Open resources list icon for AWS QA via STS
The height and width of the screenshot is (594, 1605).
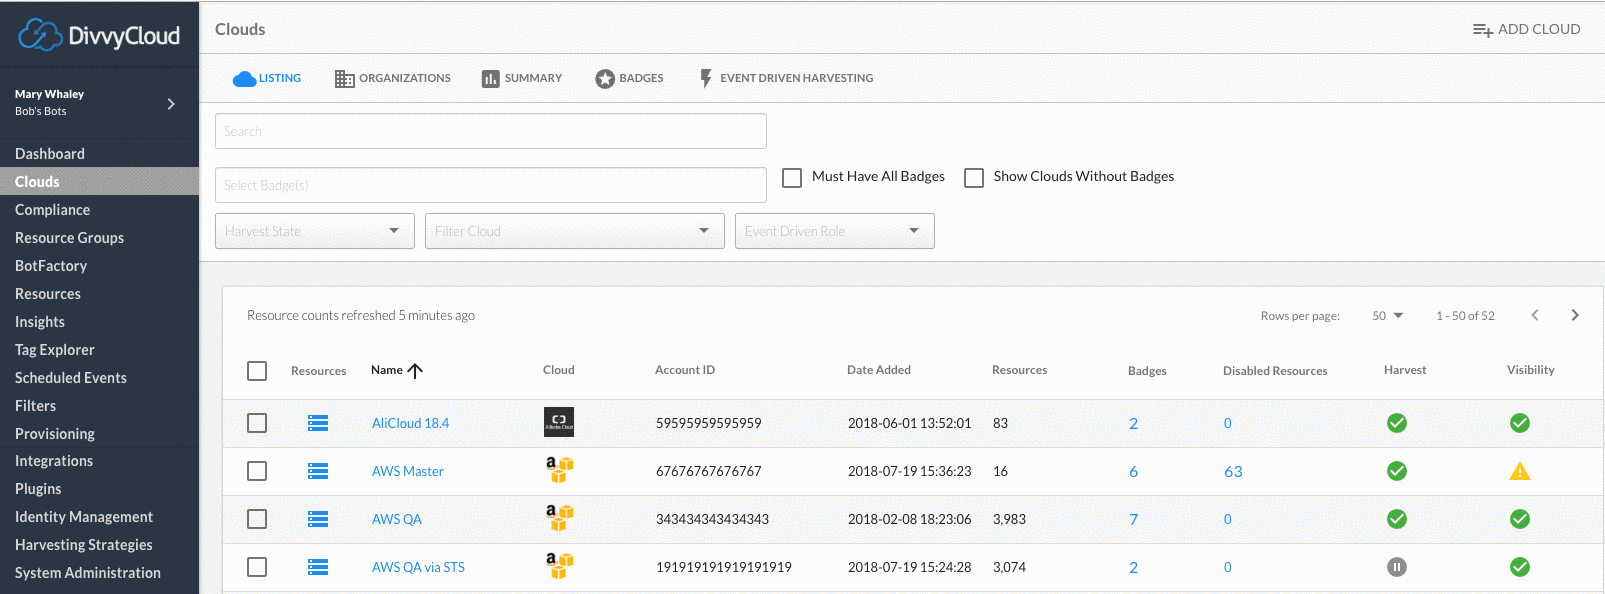(318, 567)
